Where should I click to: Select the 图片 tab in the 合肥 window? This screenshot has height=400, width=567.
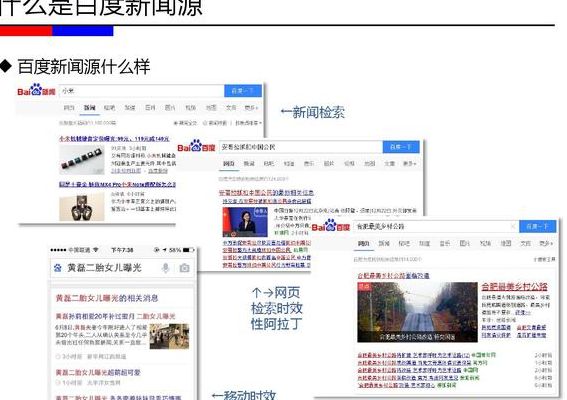point(465,243)
